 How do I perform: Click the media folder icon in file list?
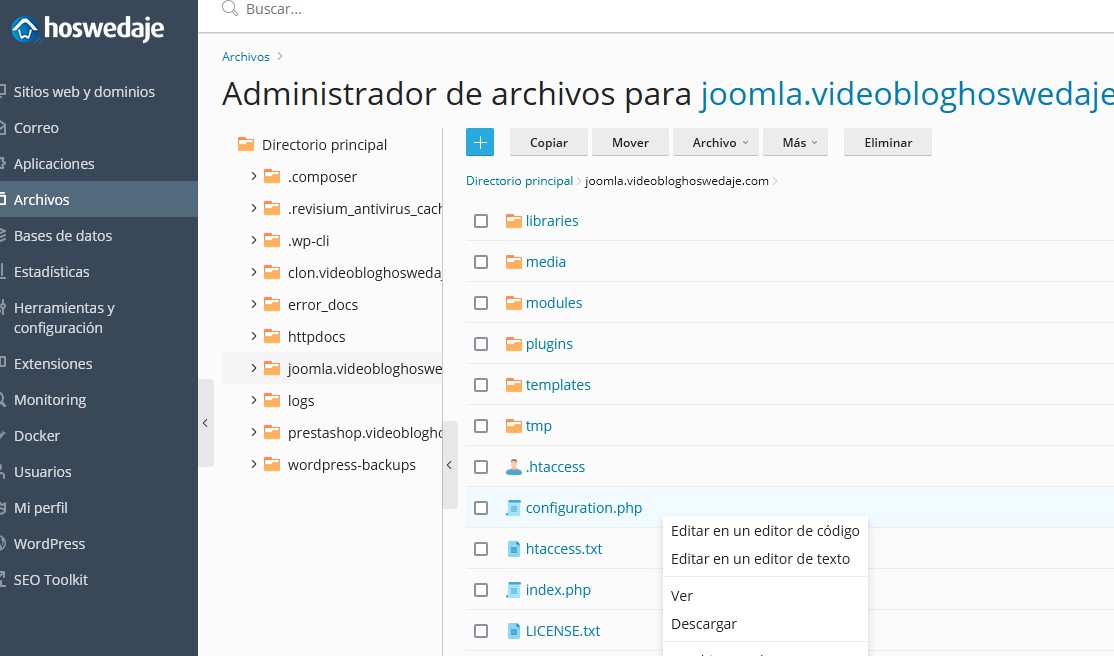514,262
